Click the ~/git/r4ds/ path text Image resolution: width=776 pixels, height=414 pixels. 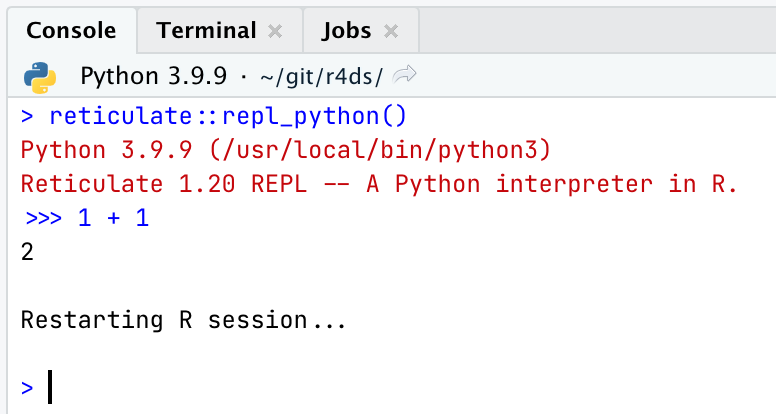[x=321, y=77]
